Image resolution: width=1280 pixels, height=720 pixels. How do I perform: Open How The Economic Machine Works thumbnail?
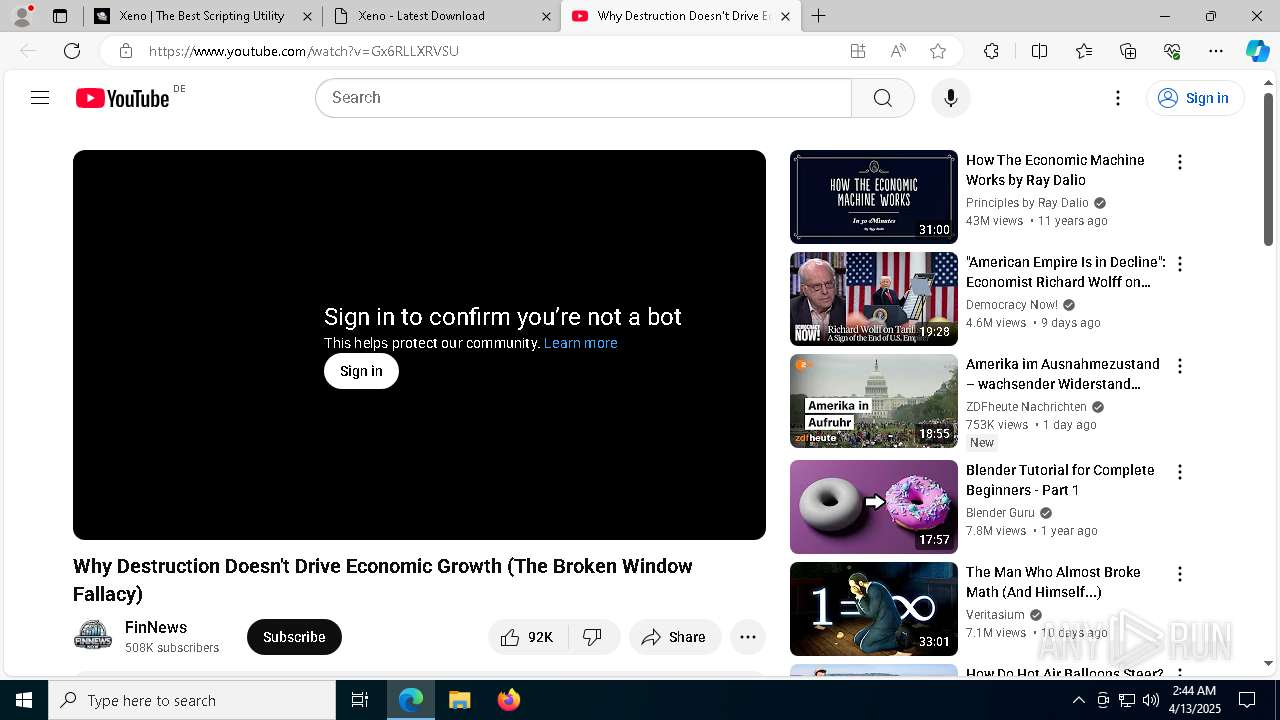point(874,197)
